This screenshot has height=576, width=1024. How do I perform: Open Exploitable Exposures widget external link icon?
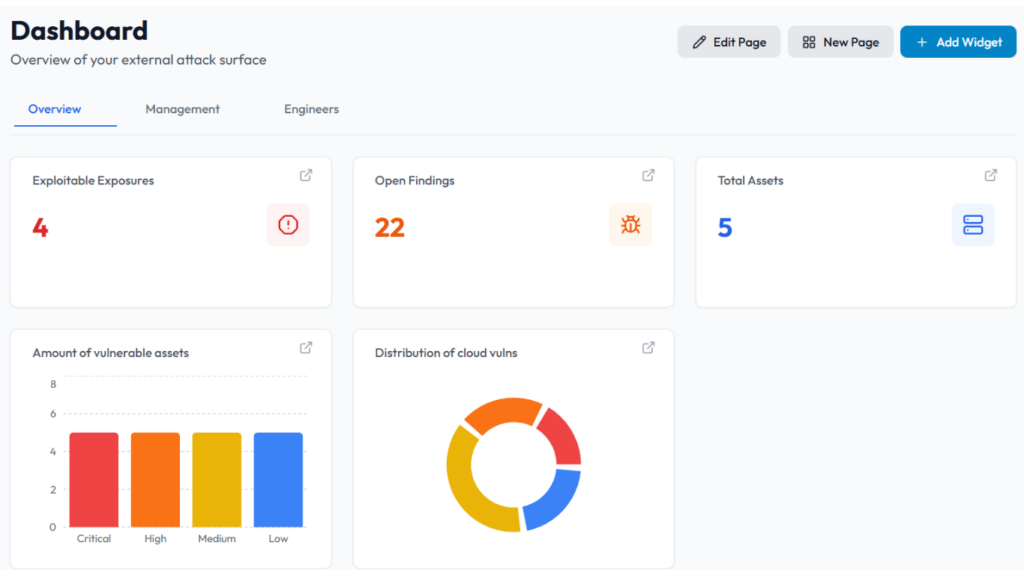[x=306, y=175]
